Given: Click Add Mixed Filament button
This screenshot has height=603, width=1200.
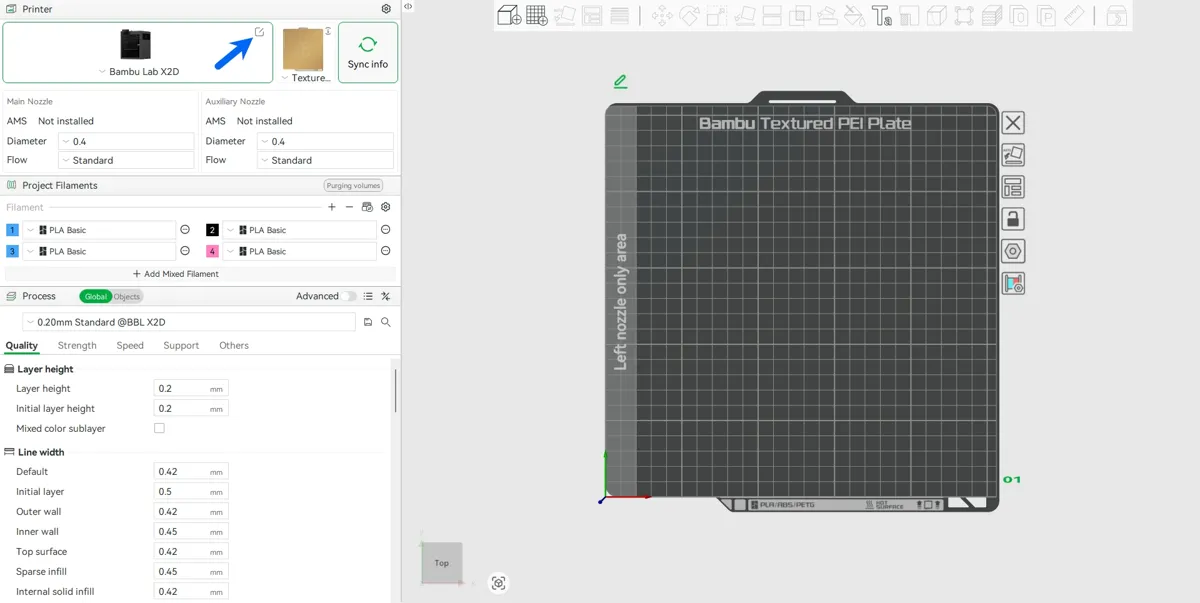Looking at the screenshot, I should click(176, 273).
